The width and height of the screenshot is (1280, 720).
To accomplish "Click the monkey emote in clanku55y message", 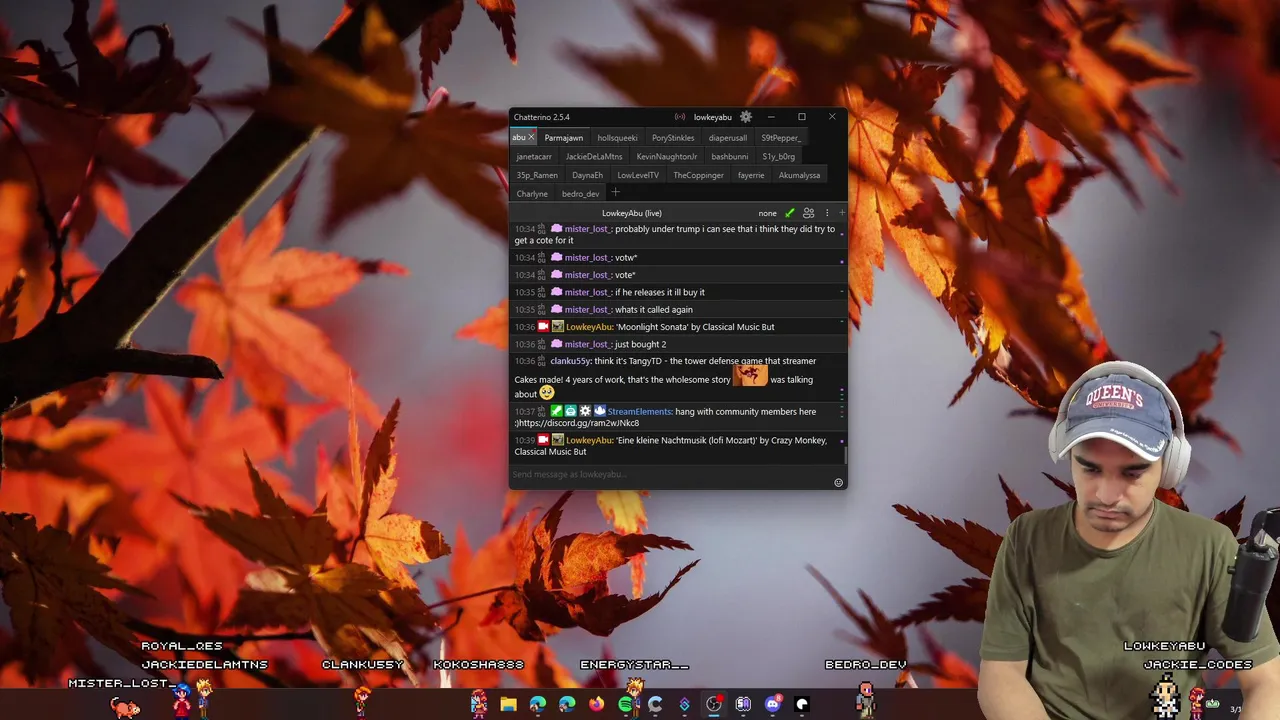I will coord(750,375).
